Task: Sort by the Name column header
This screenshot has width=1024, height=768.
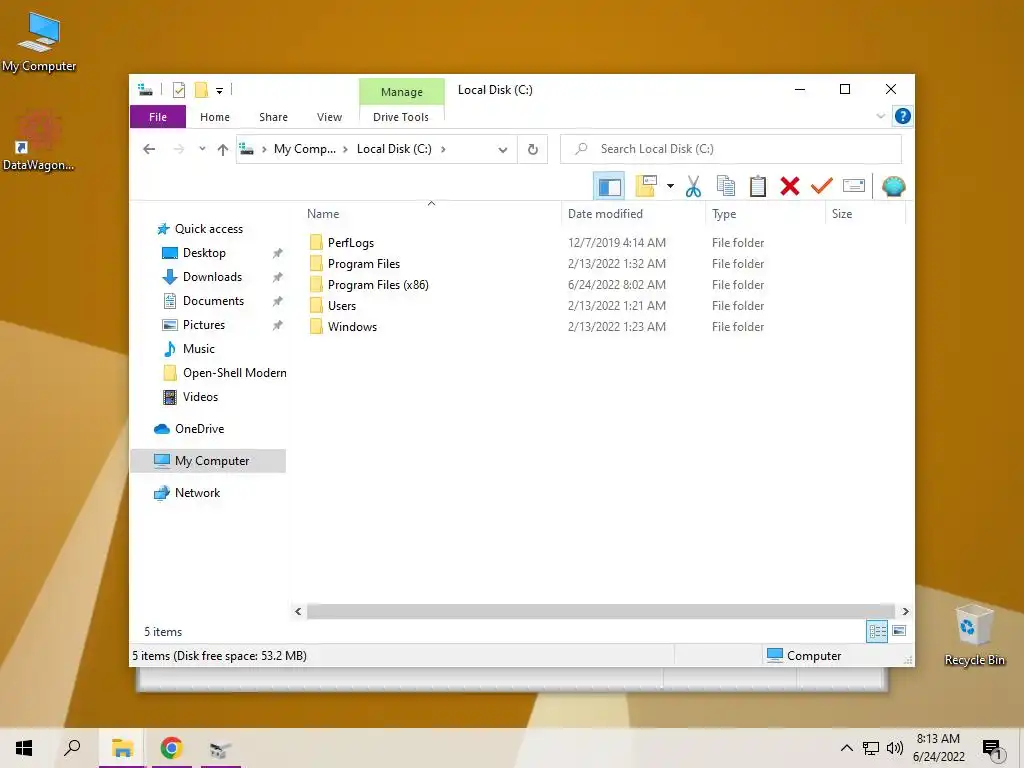Action: point(430,214)
